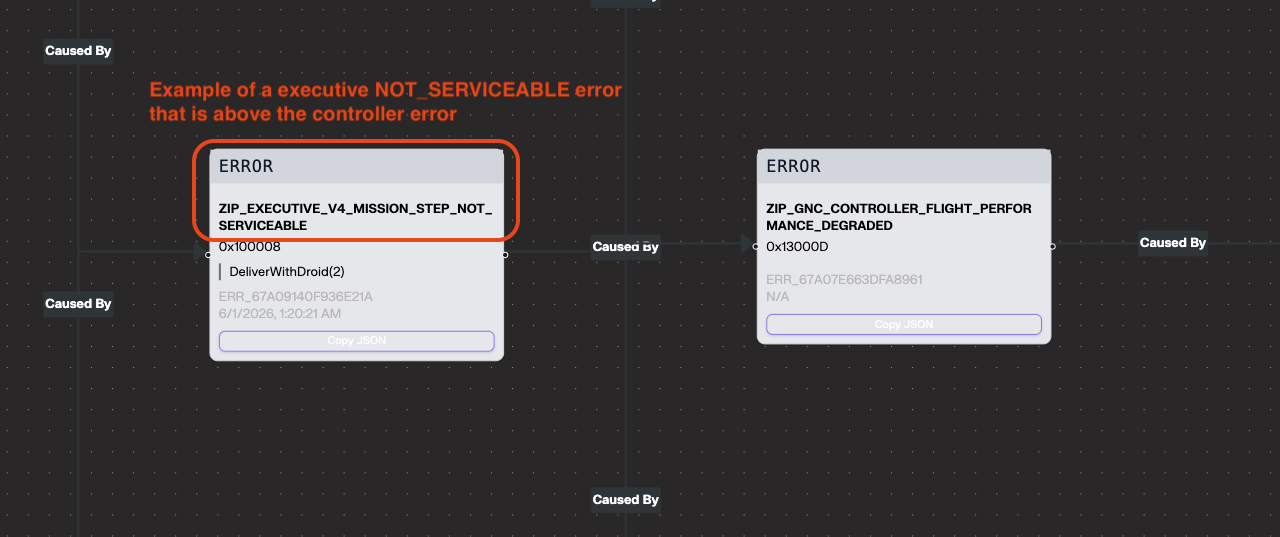Click error code 0x13000D

tap(797, 246)
